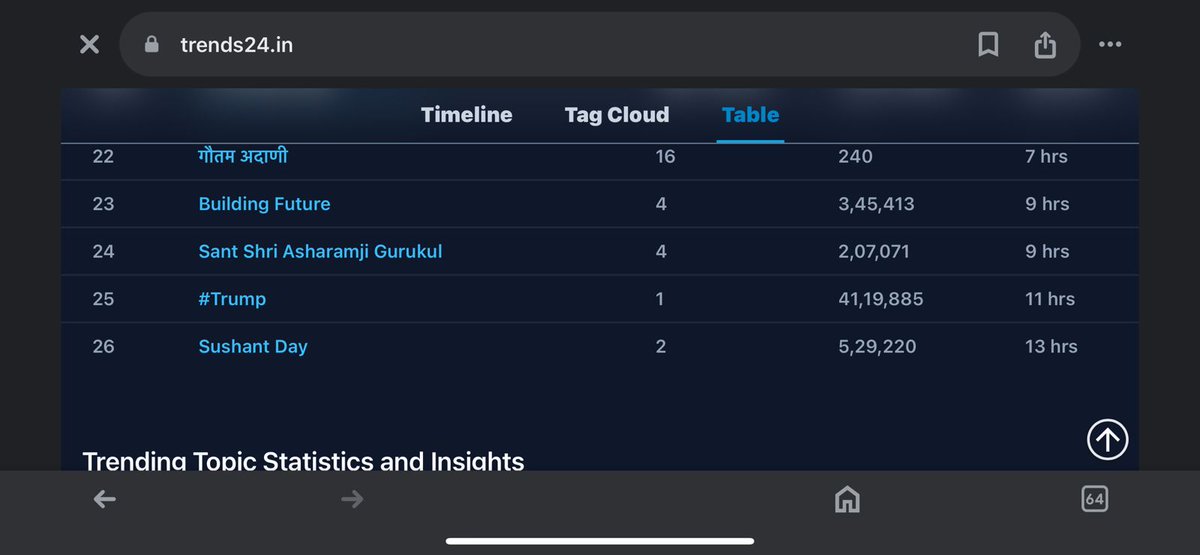
Task: Click position value 1 in #Trump row
Action: (660, 299)
